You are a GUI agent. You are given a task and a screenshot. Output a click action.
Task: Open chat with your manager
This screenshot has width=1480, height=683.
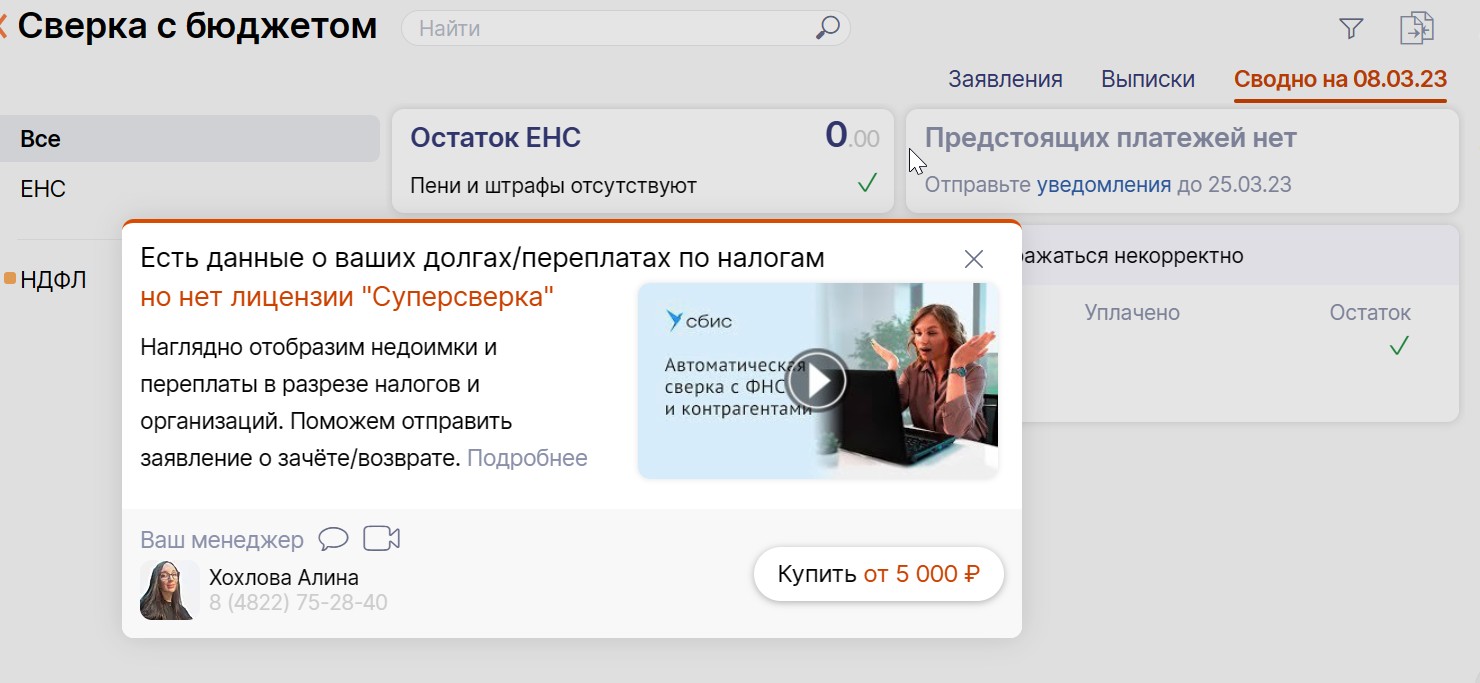[x=333, y=539]
